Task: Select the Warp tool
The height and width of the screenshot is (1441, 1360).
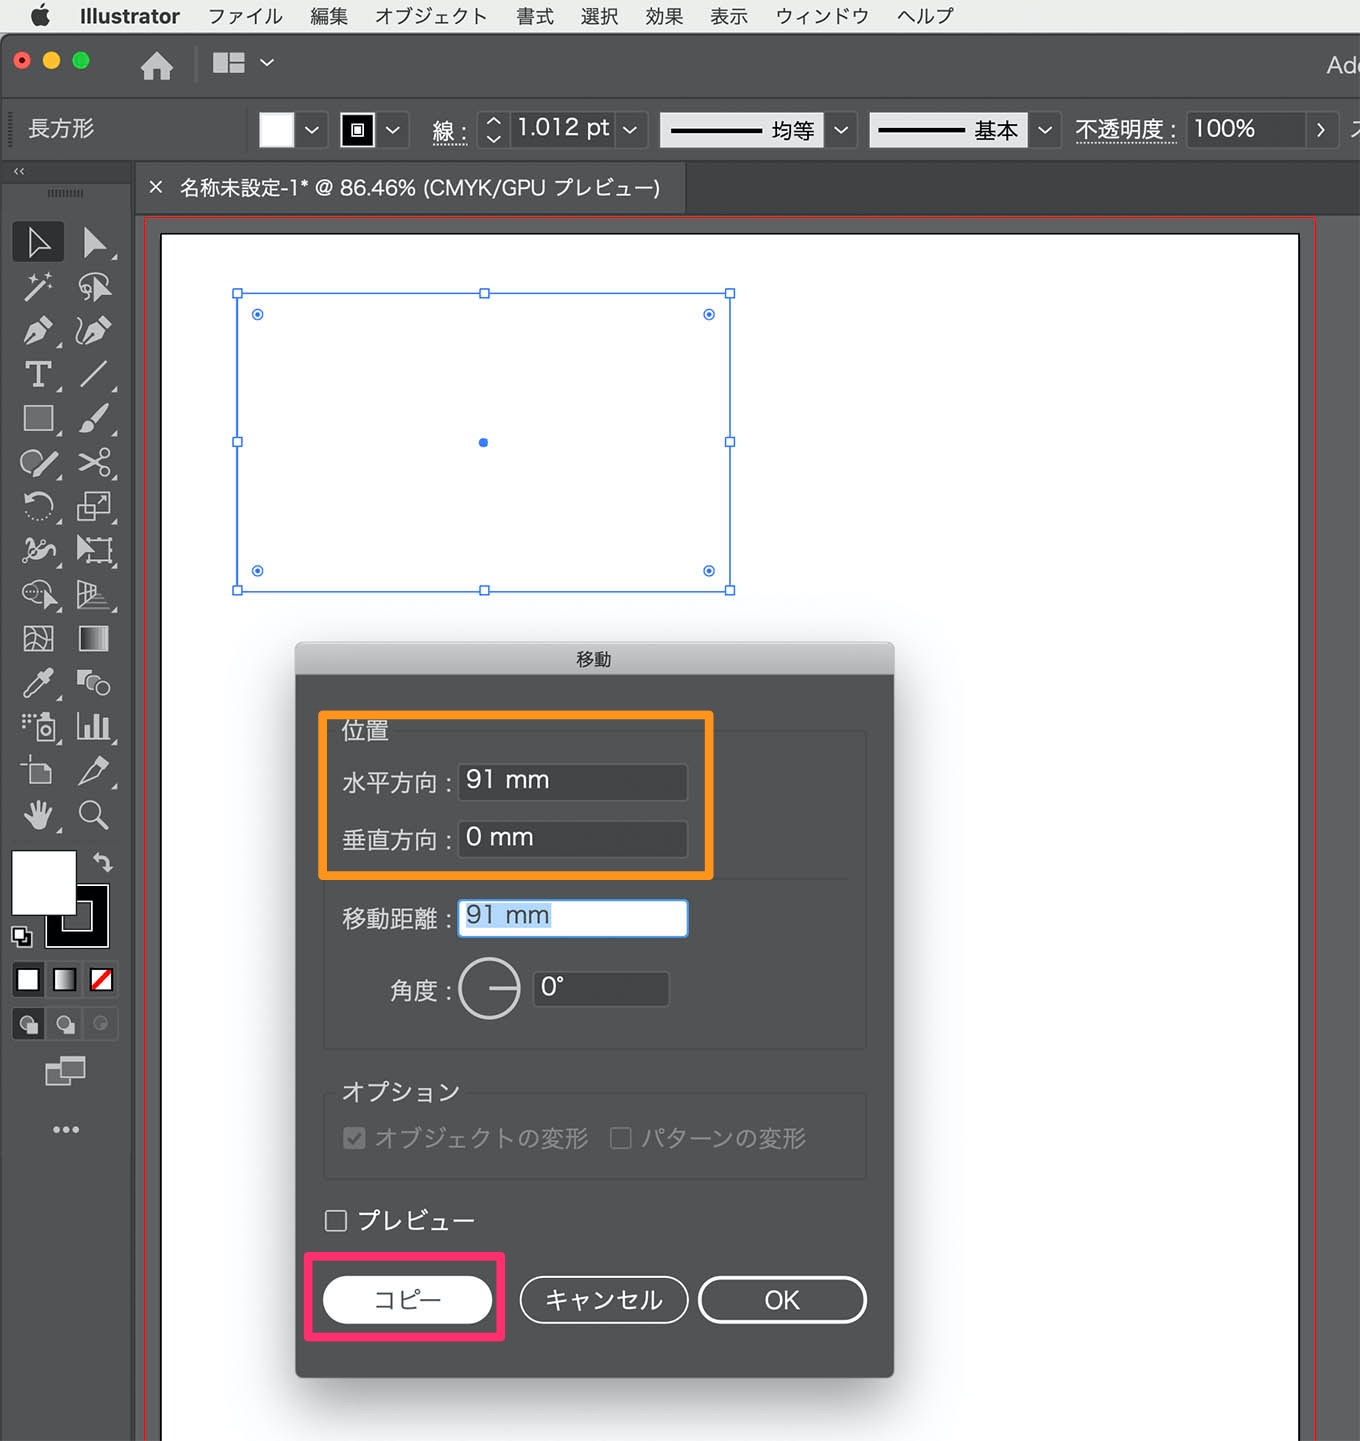Action: pos(38,550)
